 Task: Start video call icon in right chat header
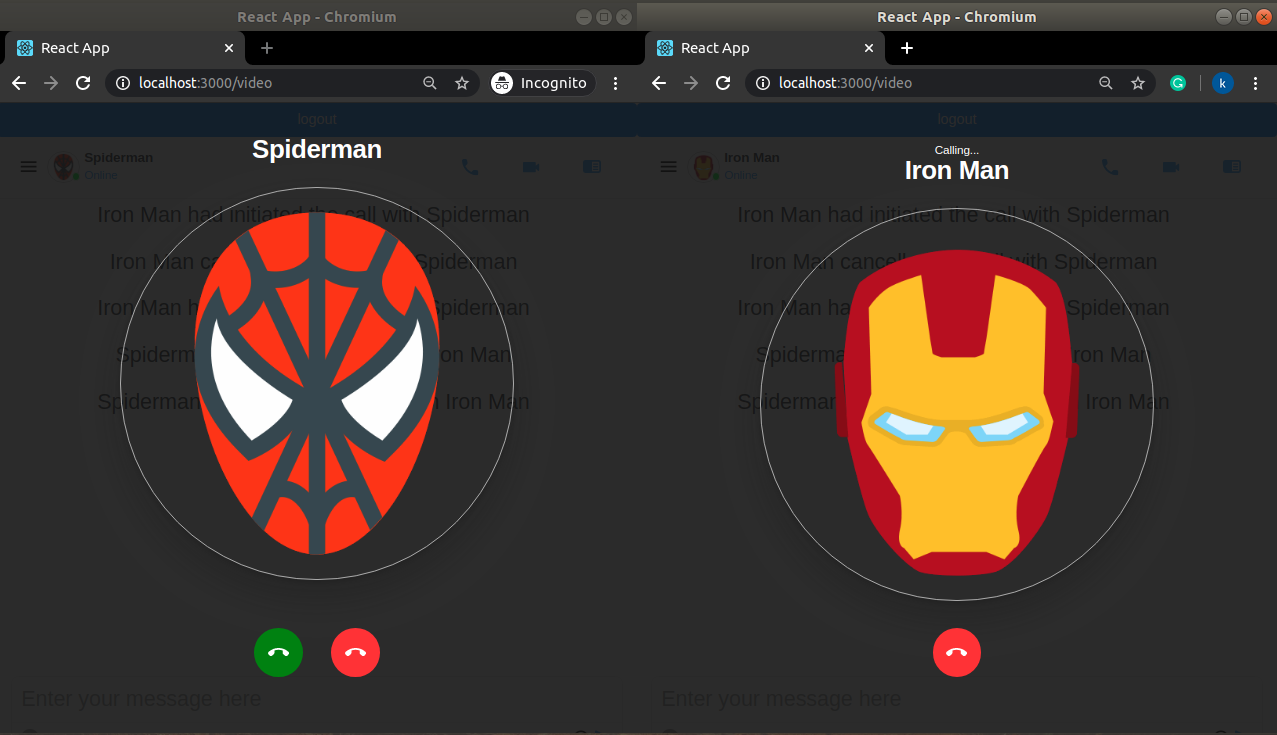[x=1171, y=167]
